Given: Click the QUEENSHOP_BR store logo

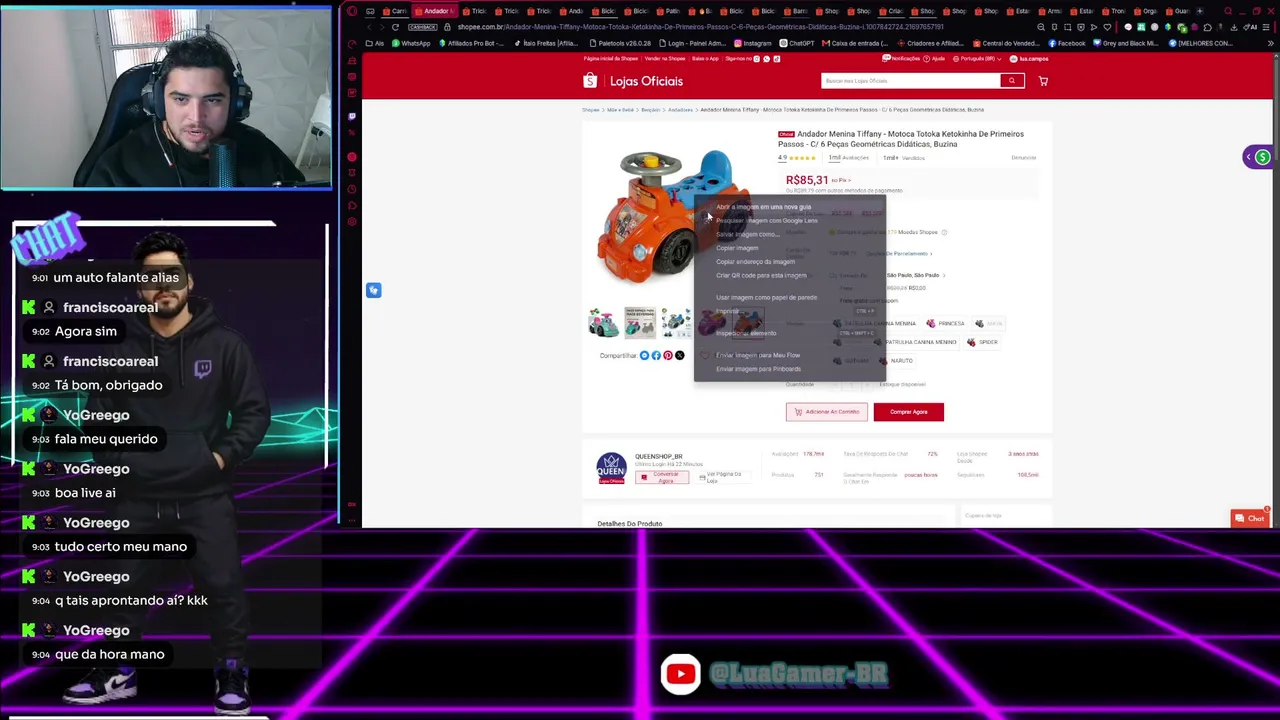Looking at the screenshot, I should [611, 468].
